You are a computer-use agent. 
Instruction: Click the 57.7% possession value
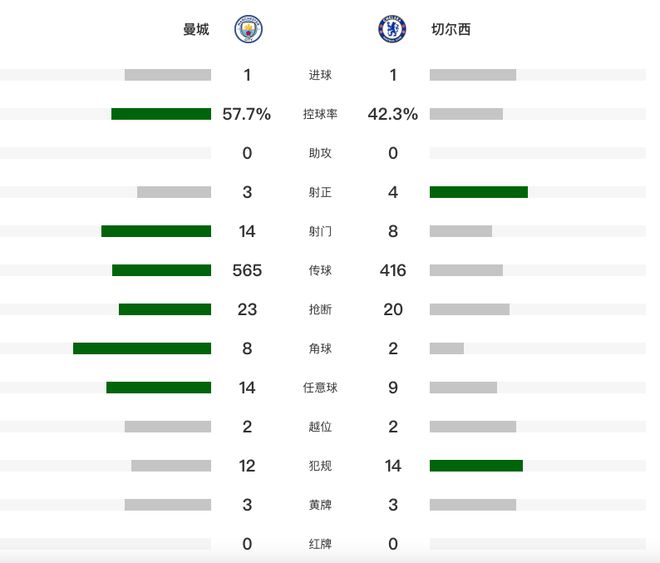(247, 114)
